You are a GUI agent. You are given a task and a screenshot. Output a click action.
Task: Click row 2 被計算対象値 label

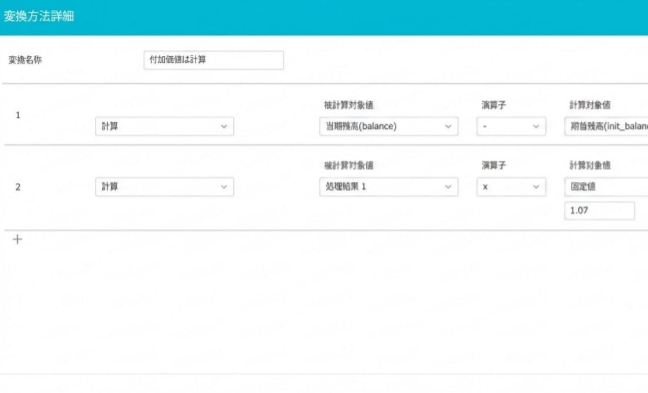pyautogui.click(x=349, y=165)
